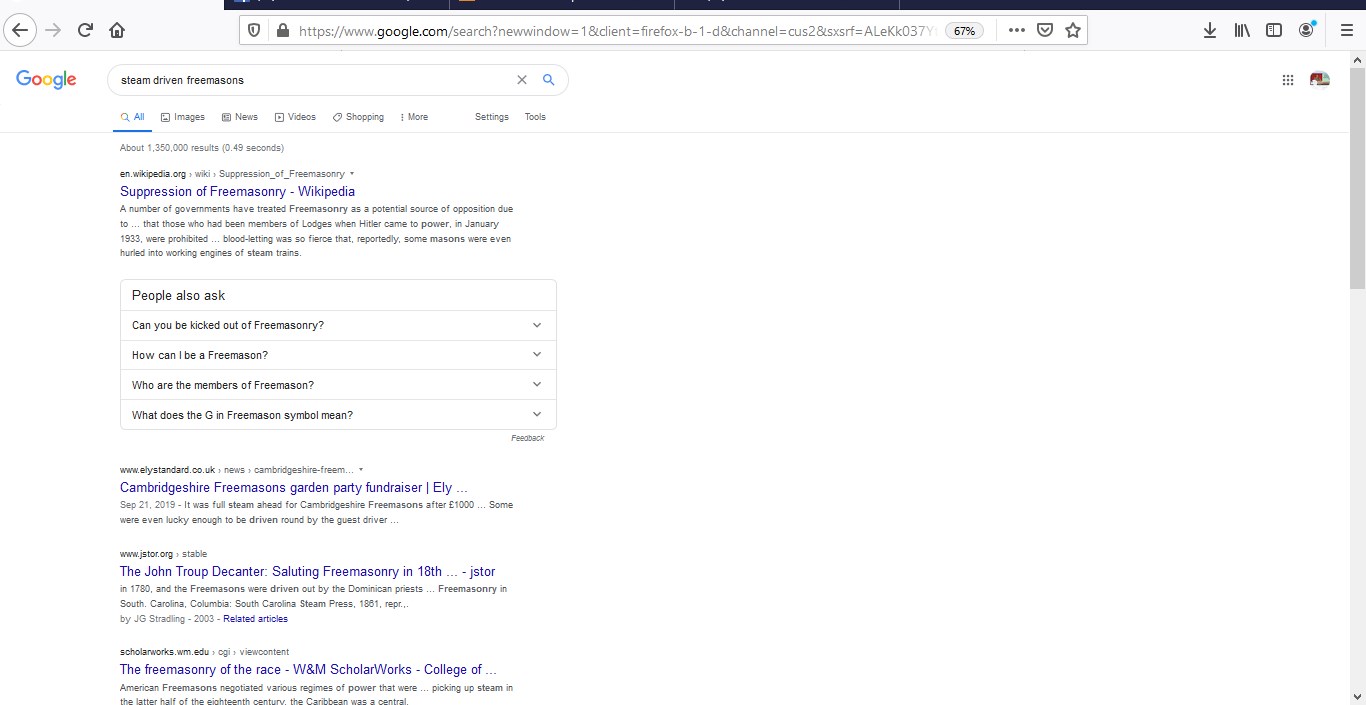The image size is (1366, 705).
Task: Click the www.jstor.org › stable breadcrumb
Action: (x=164, y=554)
